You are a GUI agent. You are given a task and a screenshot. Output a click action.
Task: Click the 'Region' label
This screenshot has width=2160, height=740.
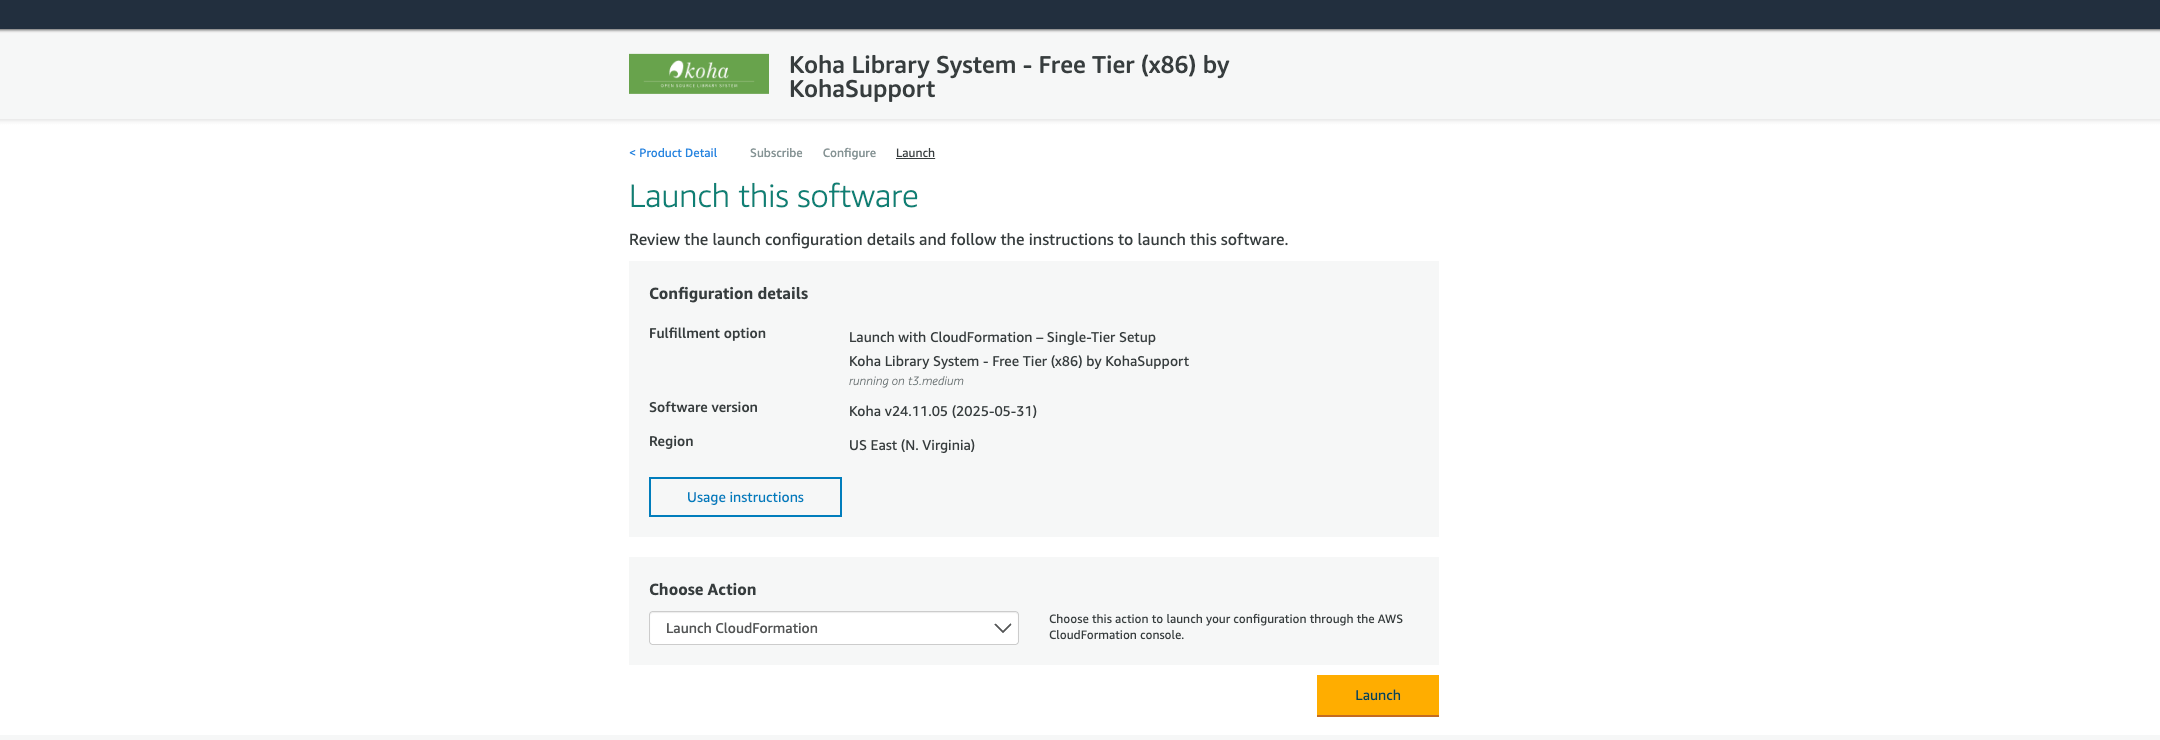[671, 441]
